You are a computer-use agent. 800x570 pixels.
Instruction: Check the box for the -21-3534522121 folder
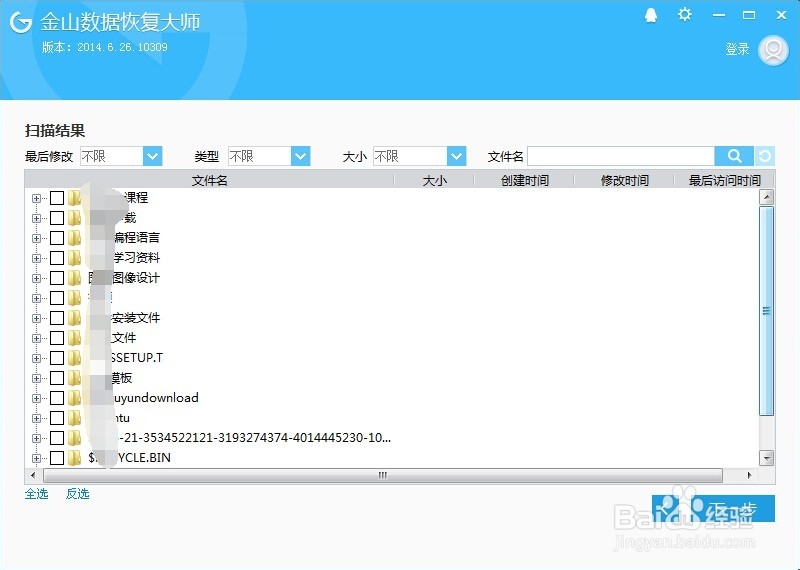(57, 438)
